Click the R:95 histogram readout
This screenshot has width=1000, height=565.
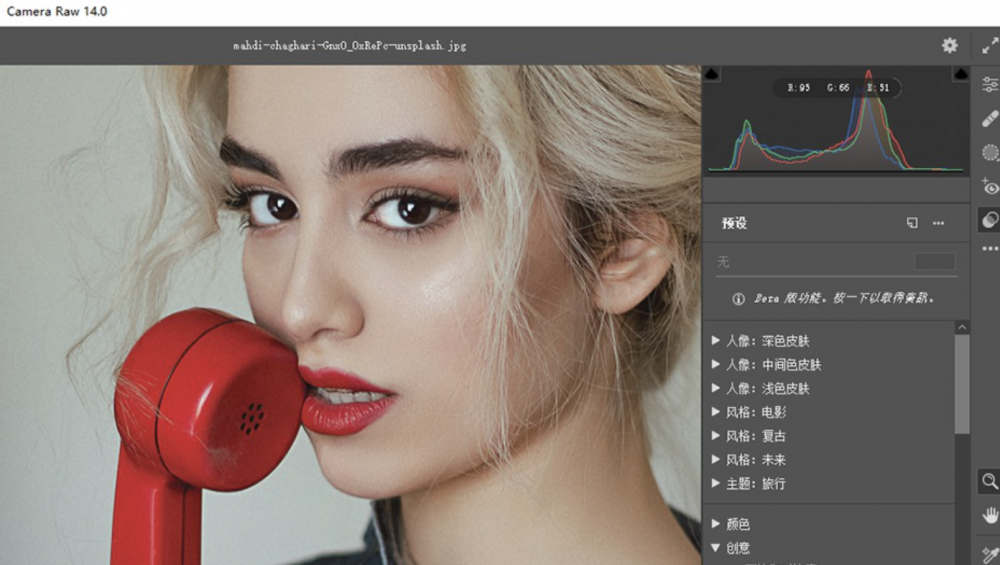[x=798, y=87]
